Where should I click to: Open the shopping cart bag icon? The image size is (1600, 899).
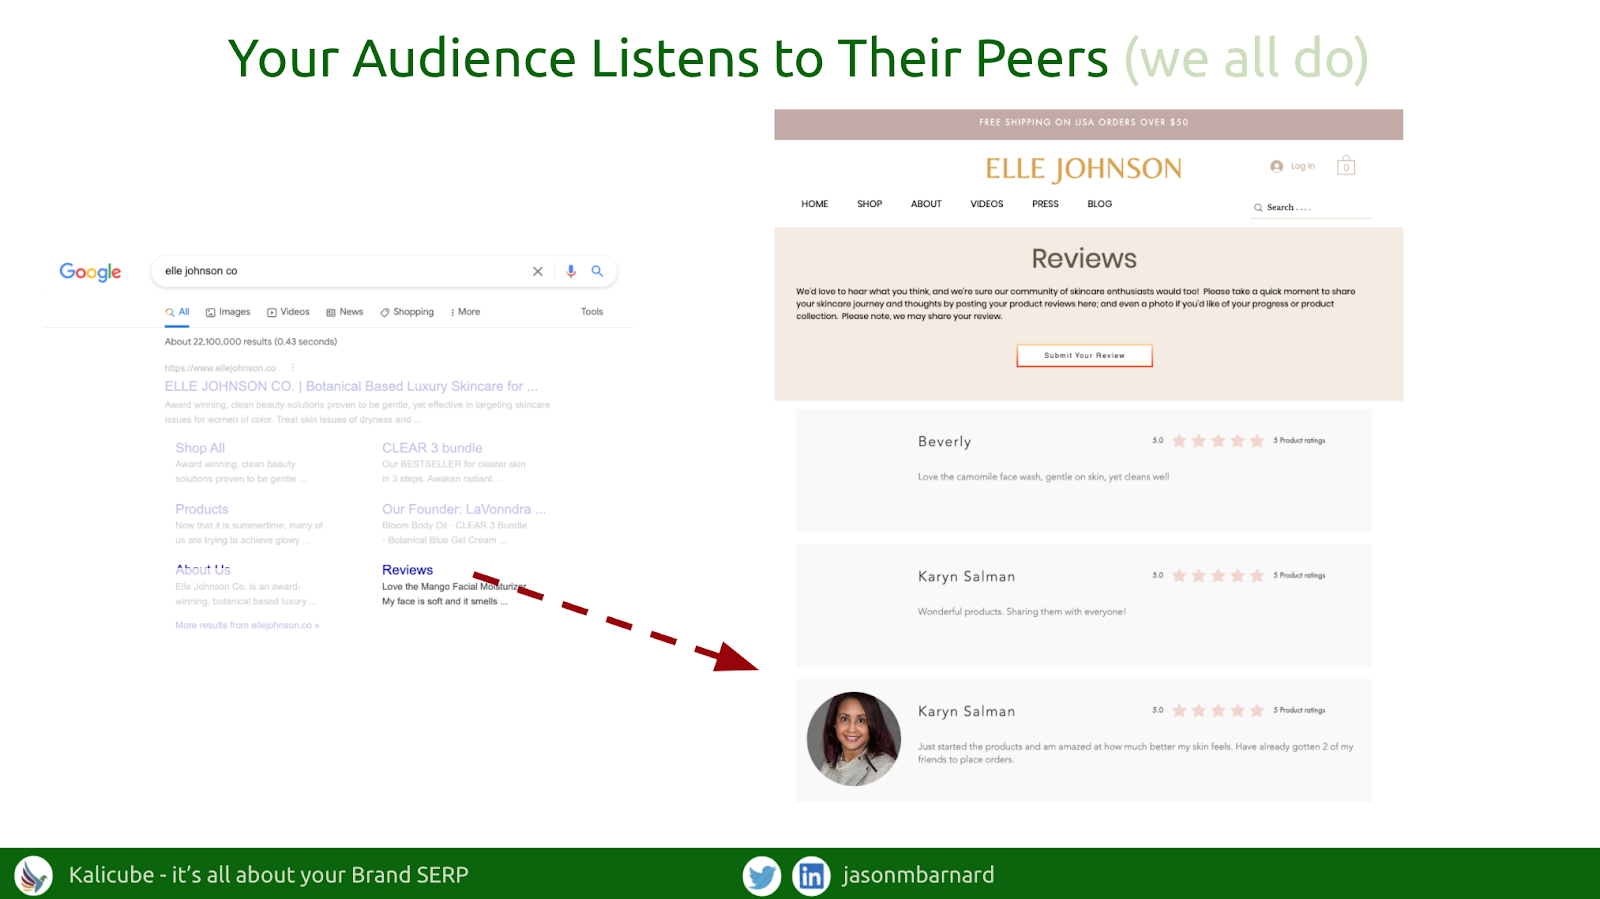1346,165
